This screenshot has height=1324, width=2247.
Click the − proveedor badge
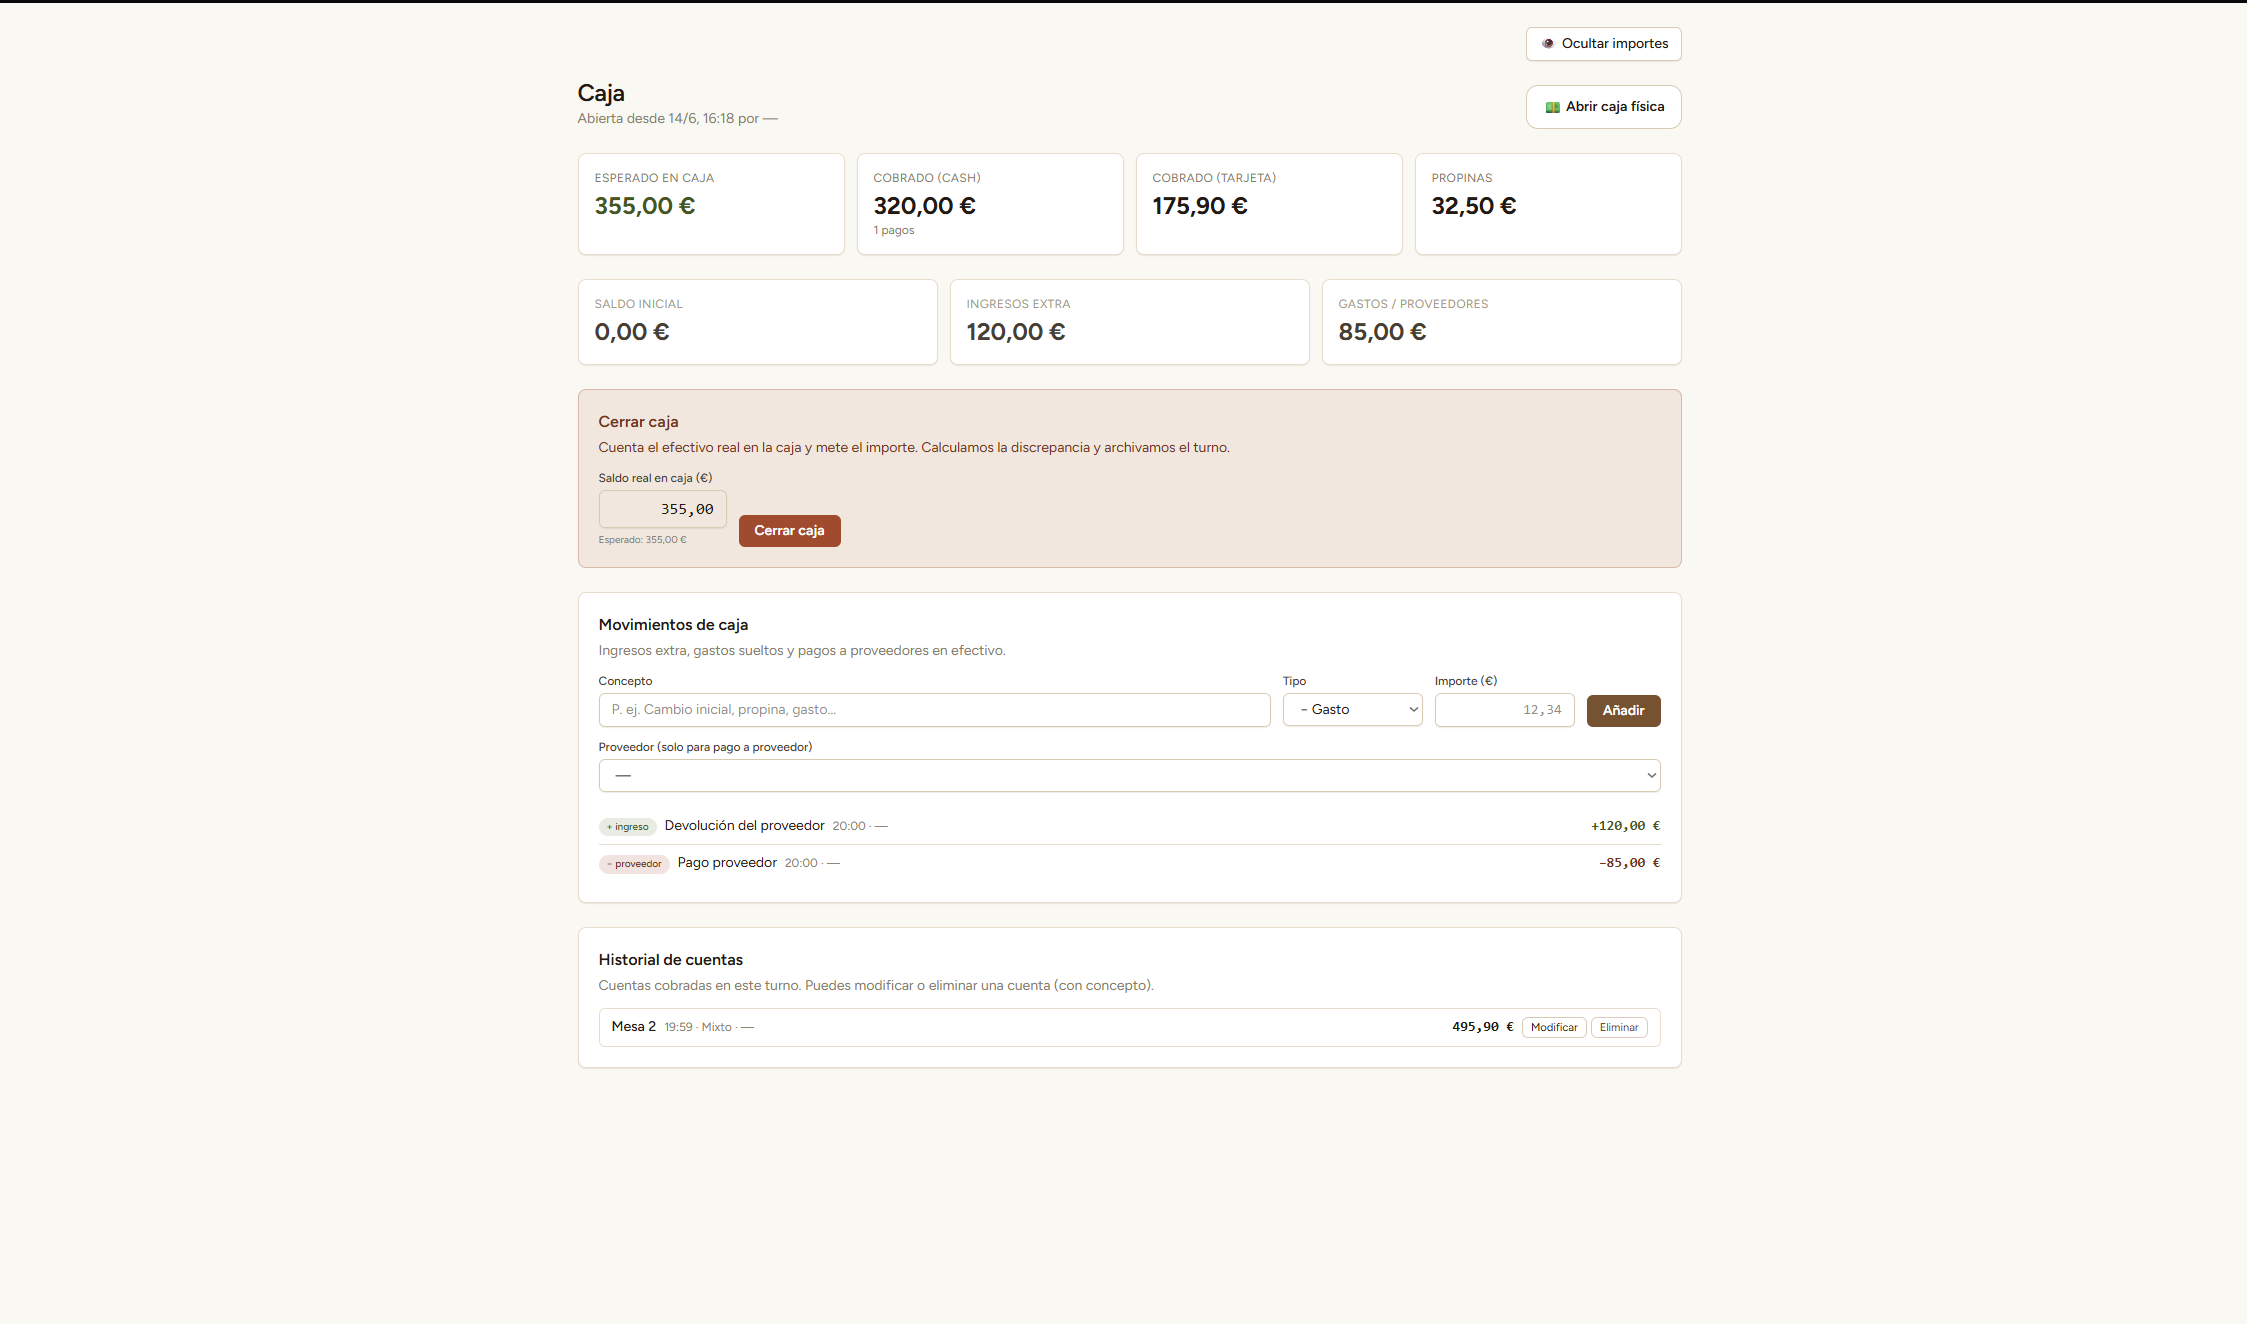click(634, 864)
